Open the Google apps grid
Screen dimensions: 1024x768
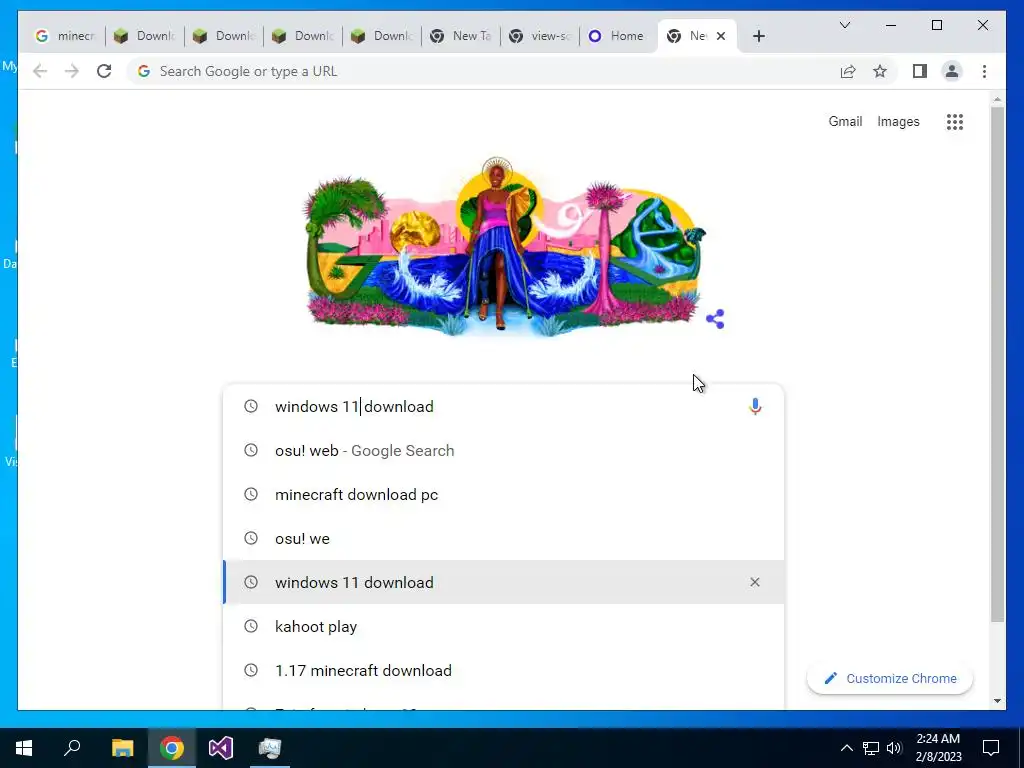click(x=955, y=121)
